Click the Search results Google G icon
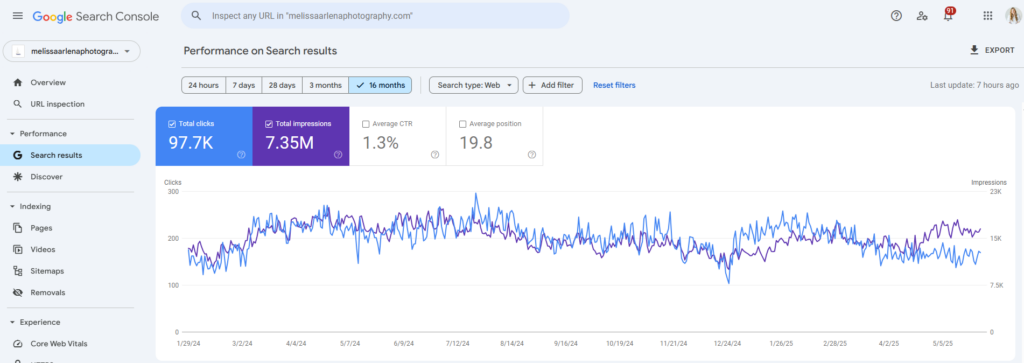1024x363 pixels. point(18,155)
